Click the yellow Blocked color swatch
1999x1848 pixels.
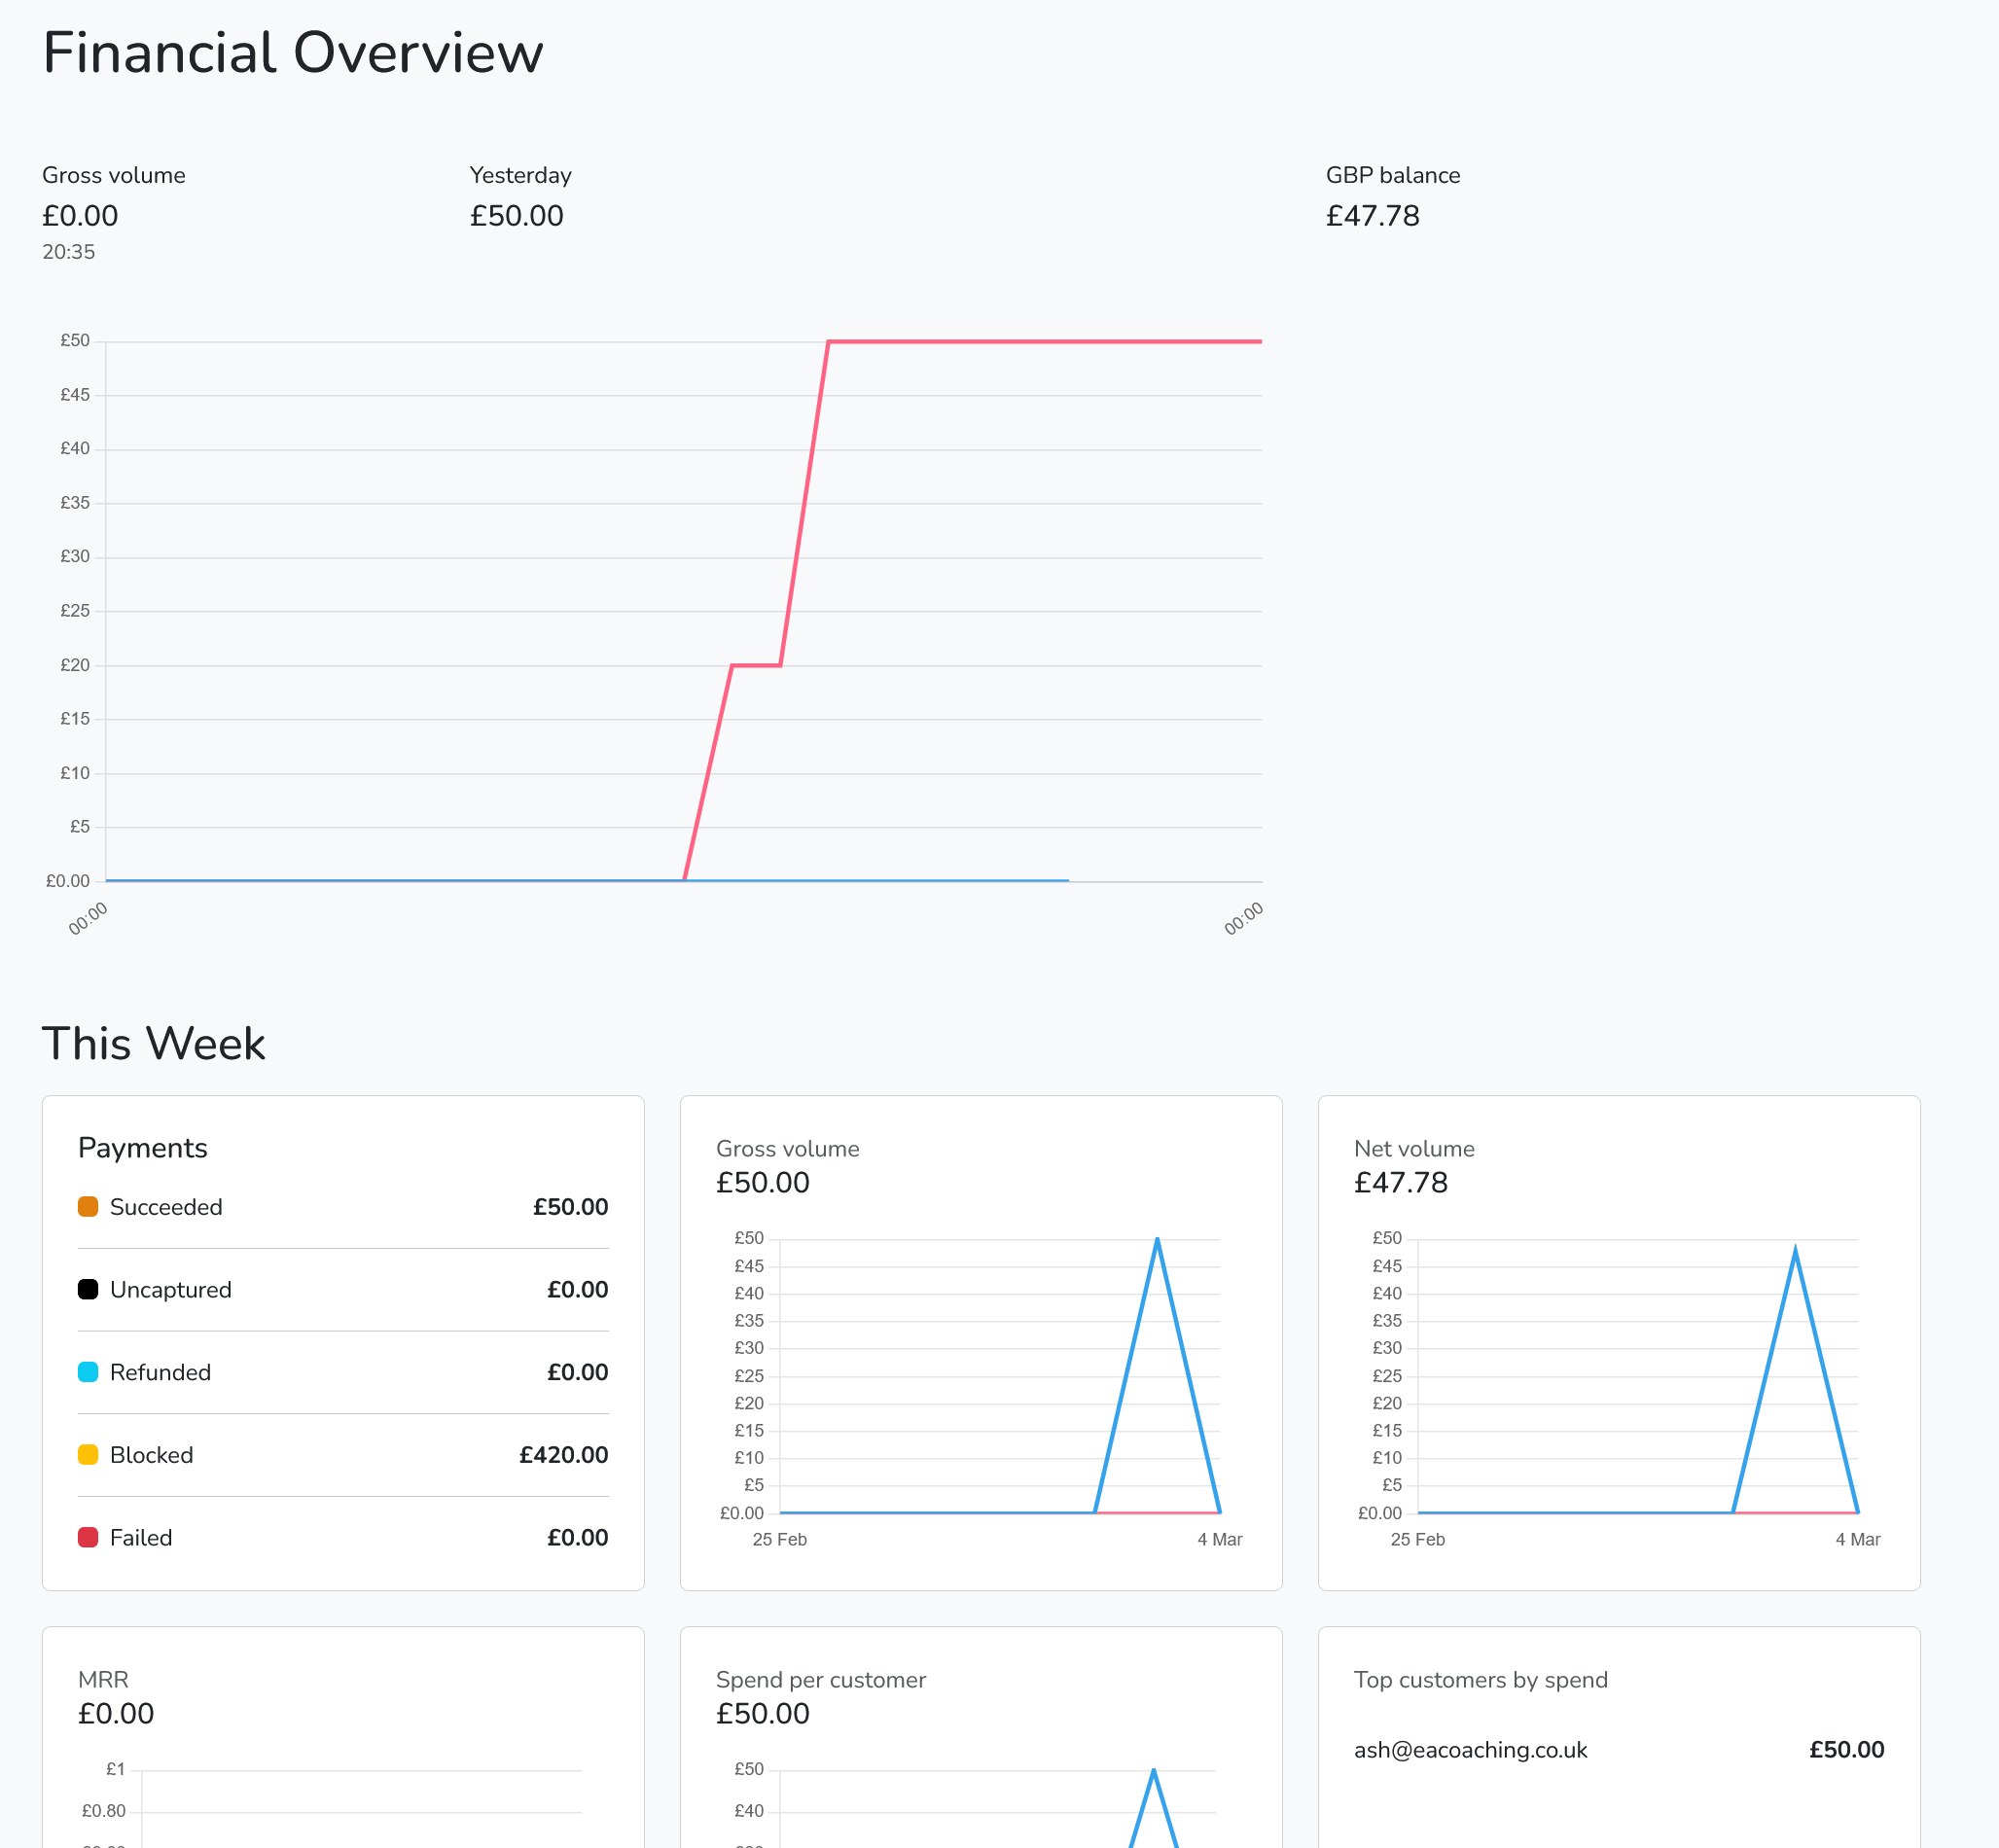88,1455
